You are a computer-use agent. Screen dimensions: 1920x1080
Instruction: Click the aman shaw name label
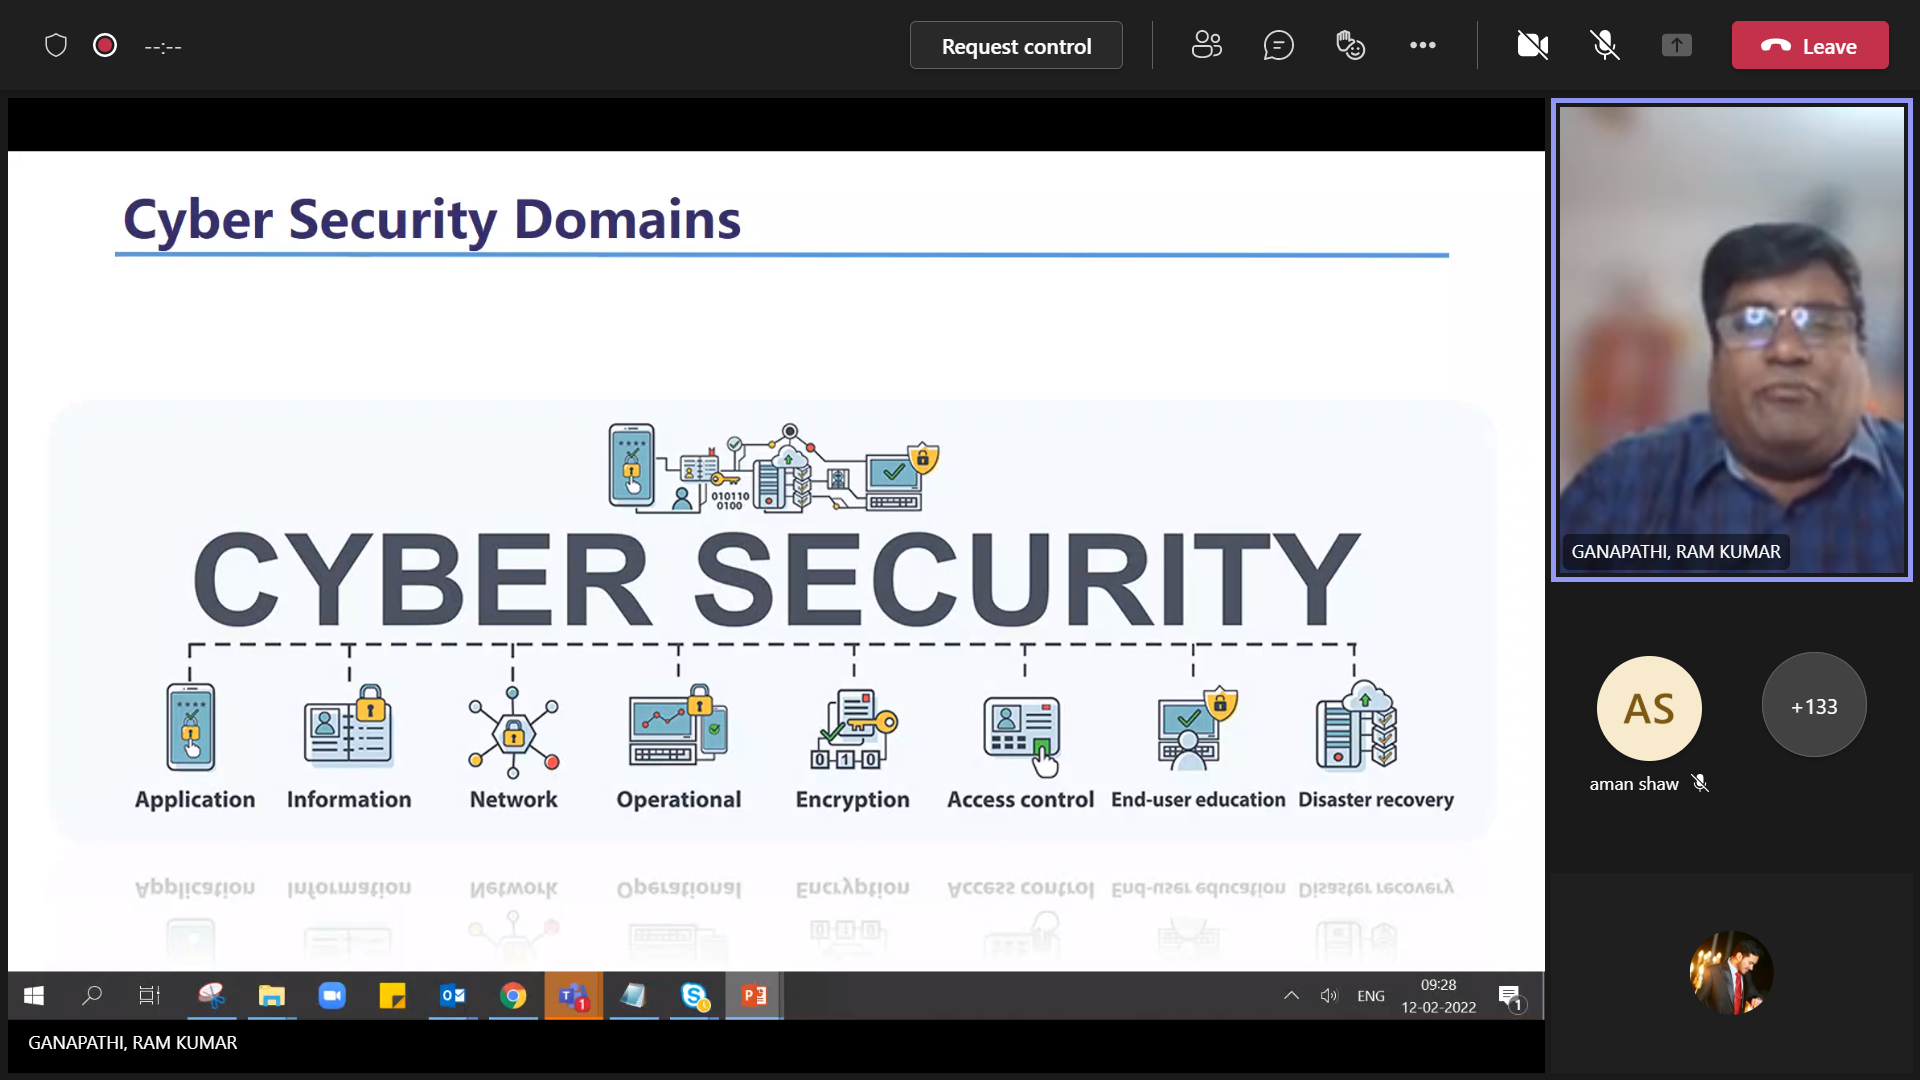1634,784
